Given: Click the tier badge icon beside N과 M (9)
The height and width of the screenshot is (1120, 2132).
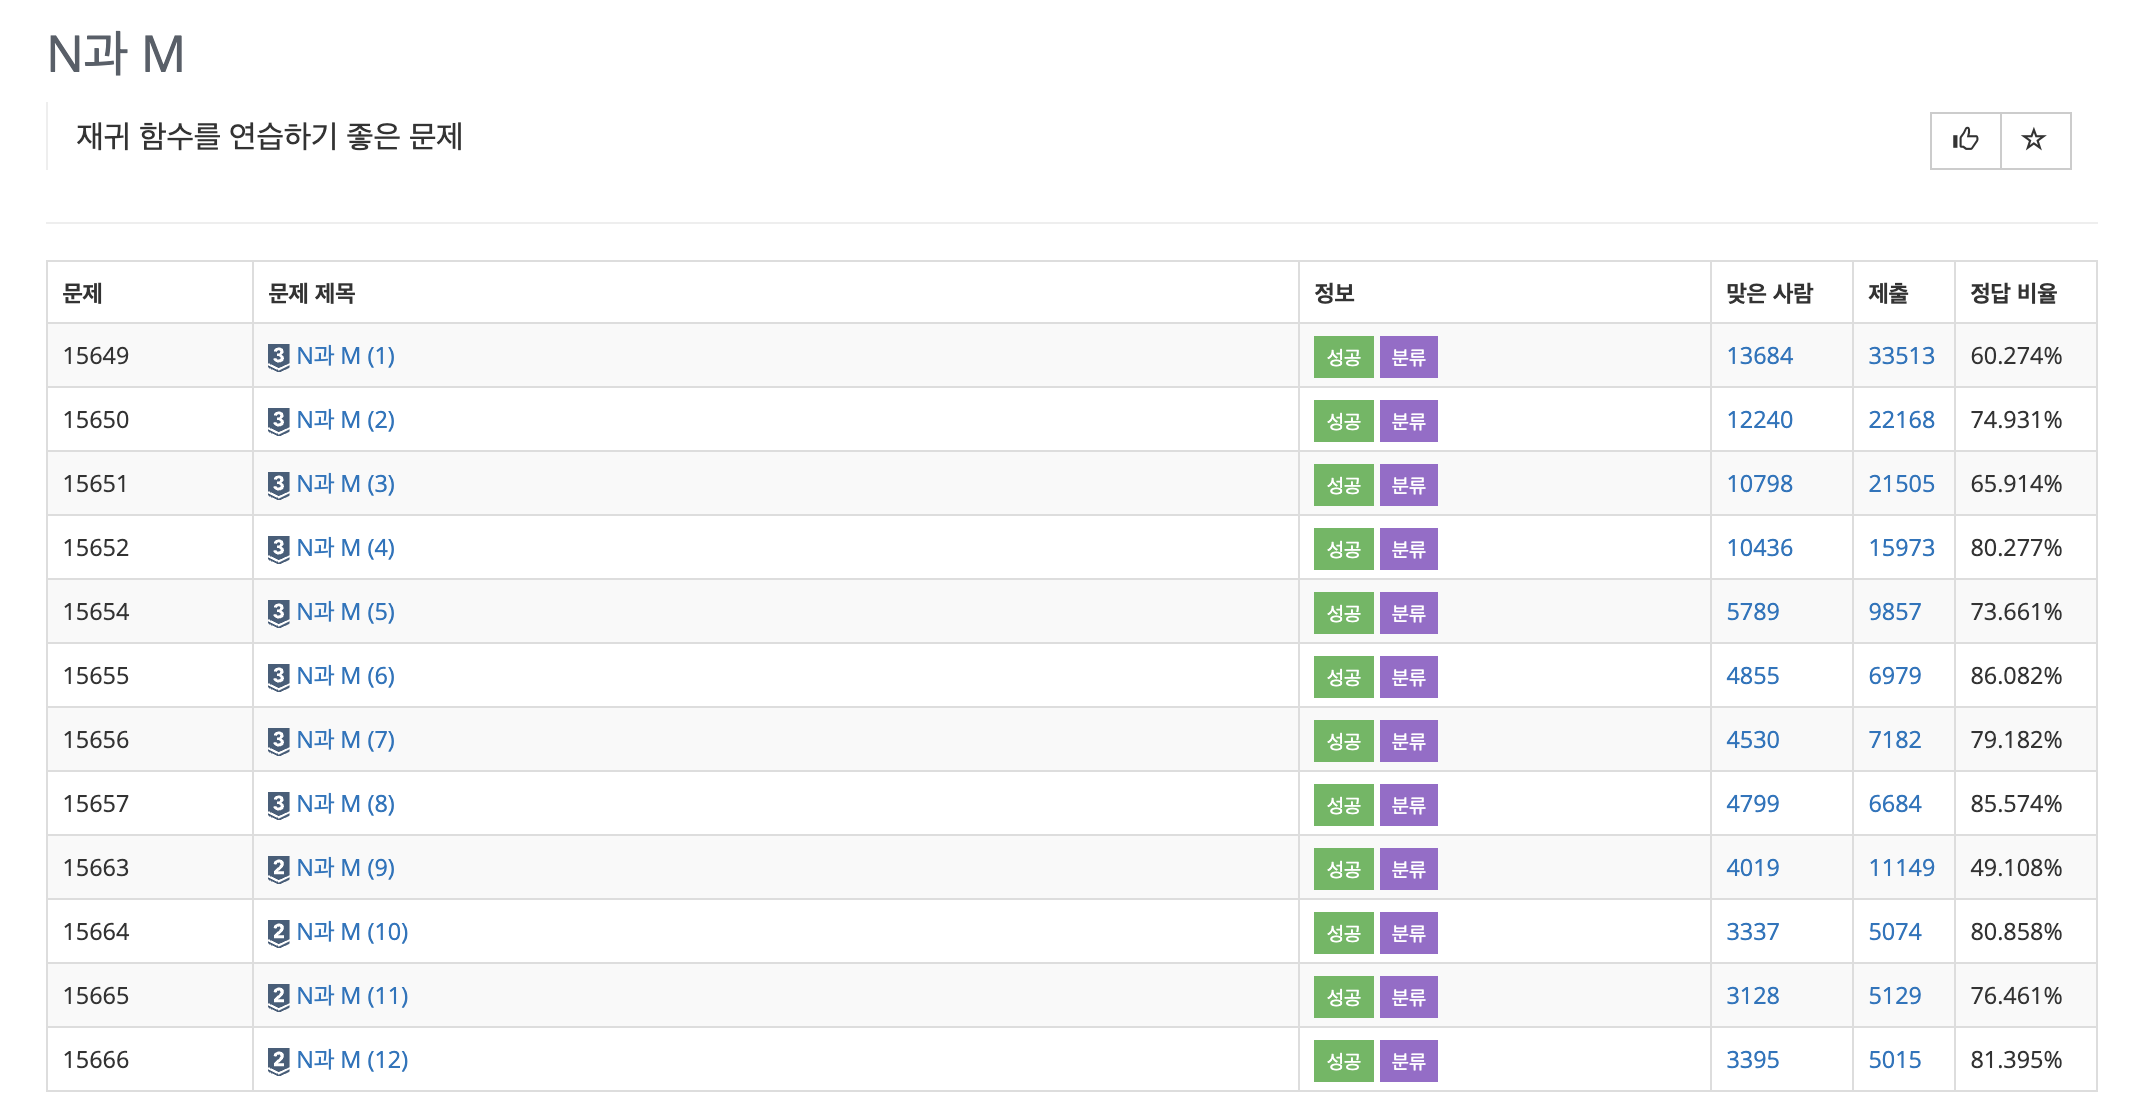Looking at the screenshot, I should point(279,869).
